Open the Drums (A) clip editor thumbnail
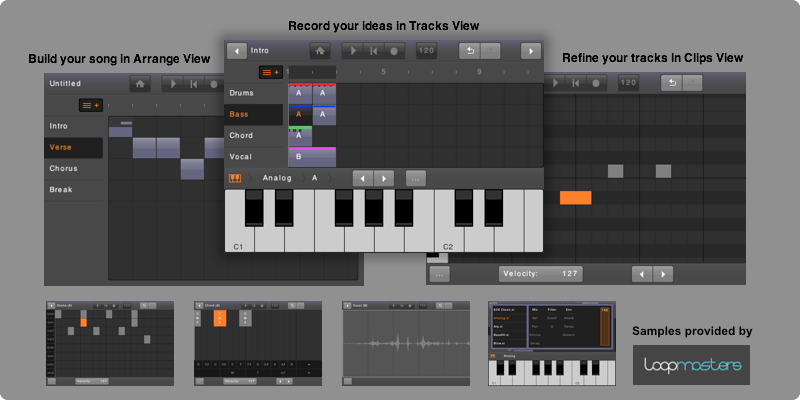This screenshot has width=800, height=400. pos(110,343)
